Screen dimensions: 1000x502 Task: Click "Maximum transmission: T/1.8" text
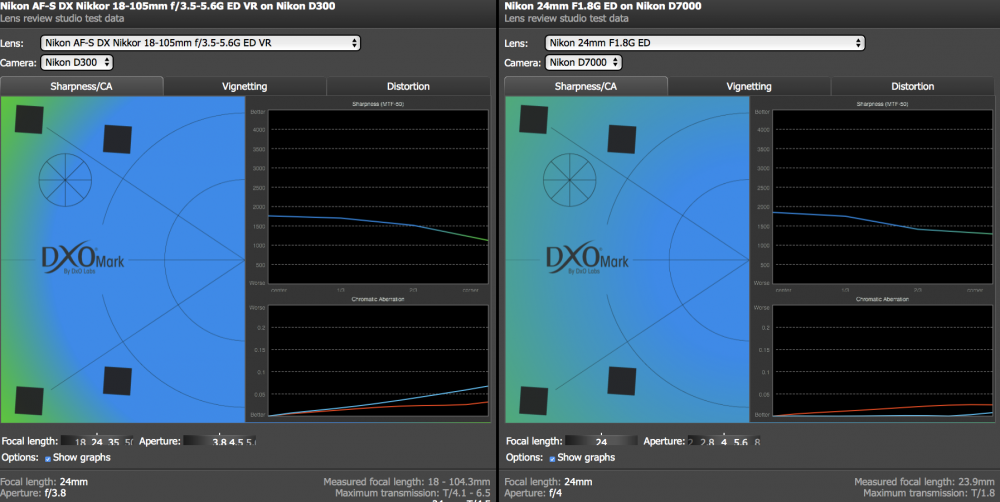click(929, 493)
